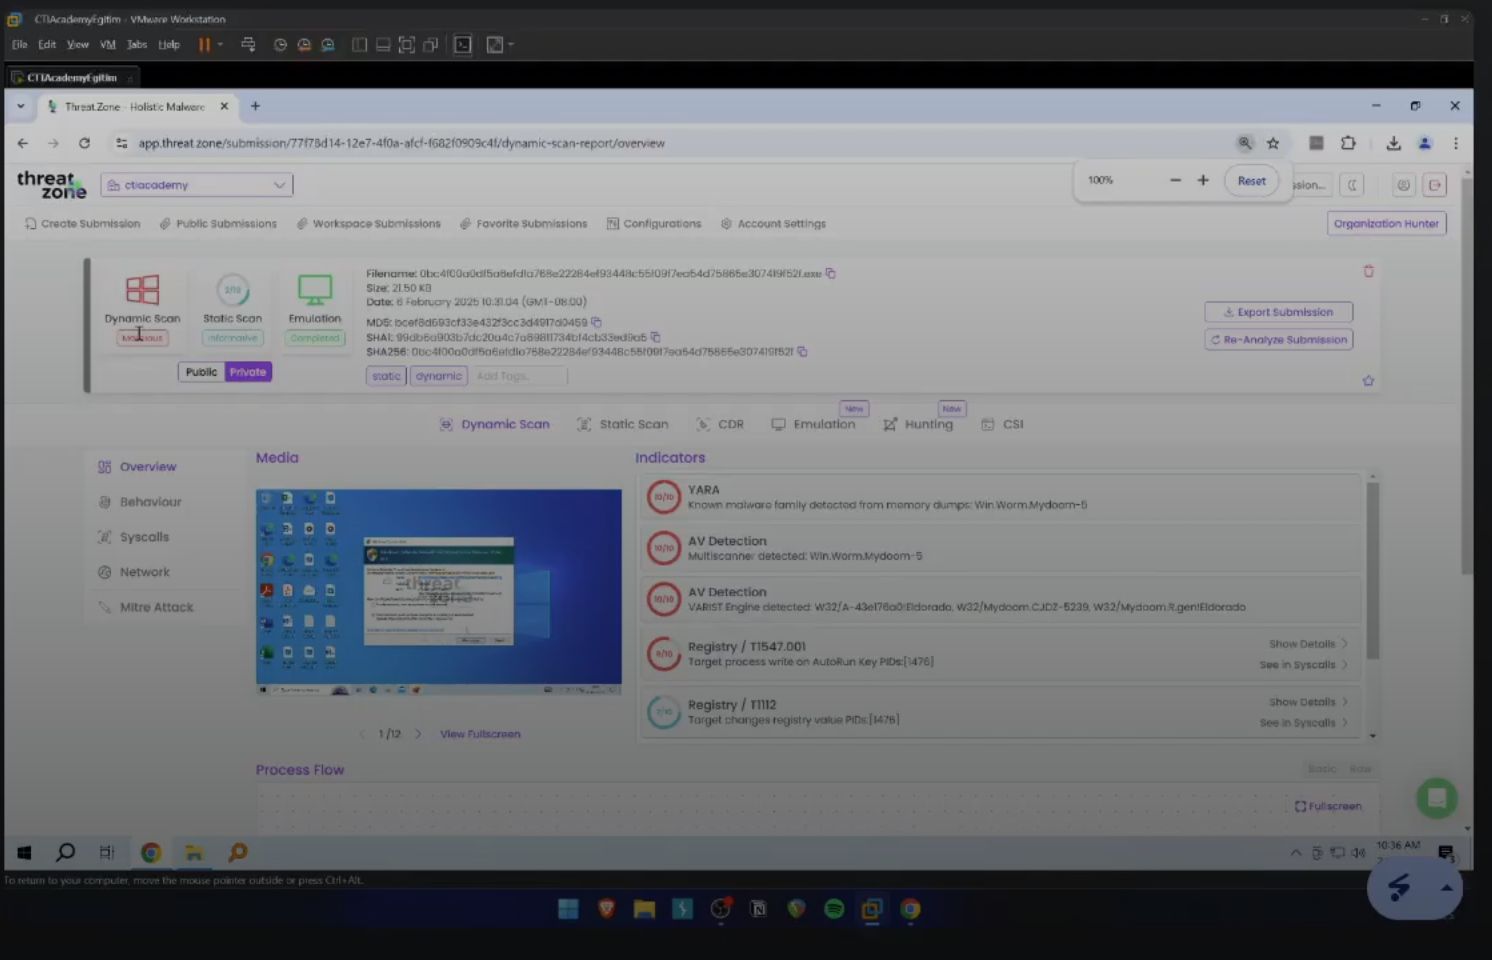Copy the SHA256 hash value

pos(802,351)
